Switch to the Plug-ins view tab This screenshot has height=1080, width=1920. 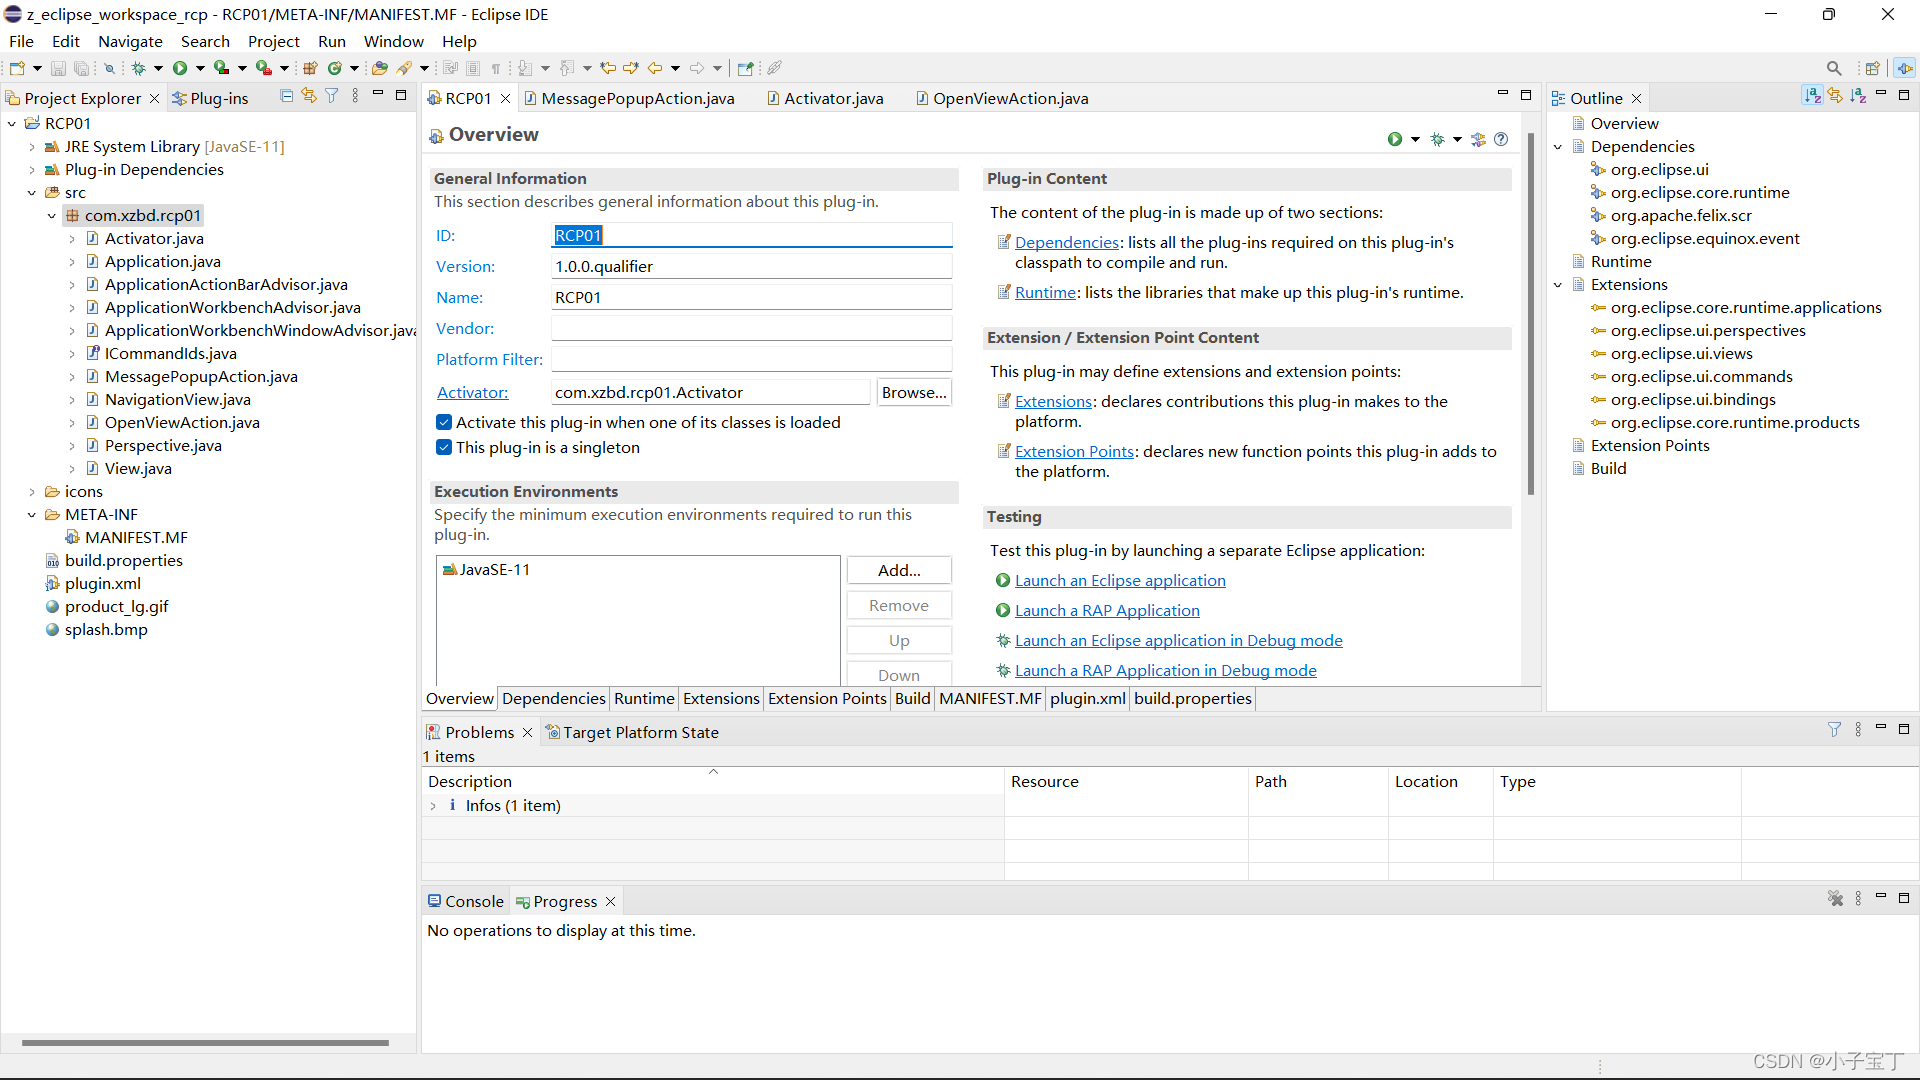[x=210, y=98]
